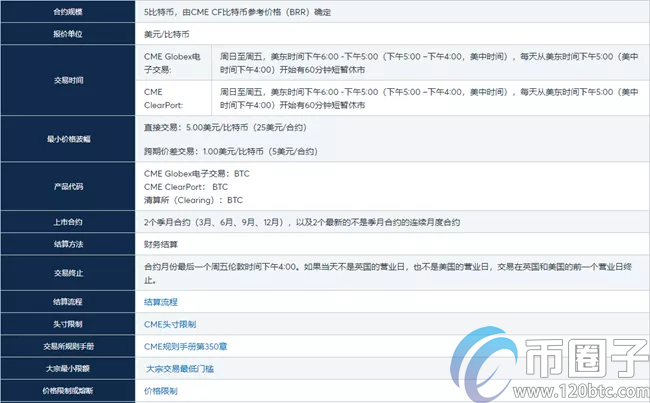Open the CME头寸限制 link

click(170, 324)
